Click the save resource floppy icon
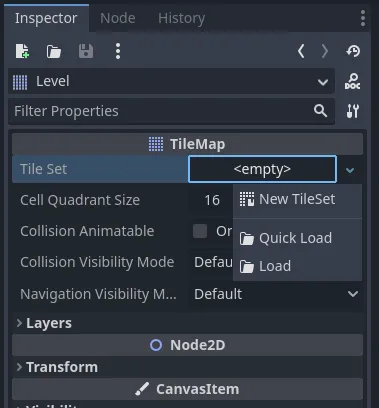The width and height of the screenshot is (379, 408). click(x=86, y=51)
